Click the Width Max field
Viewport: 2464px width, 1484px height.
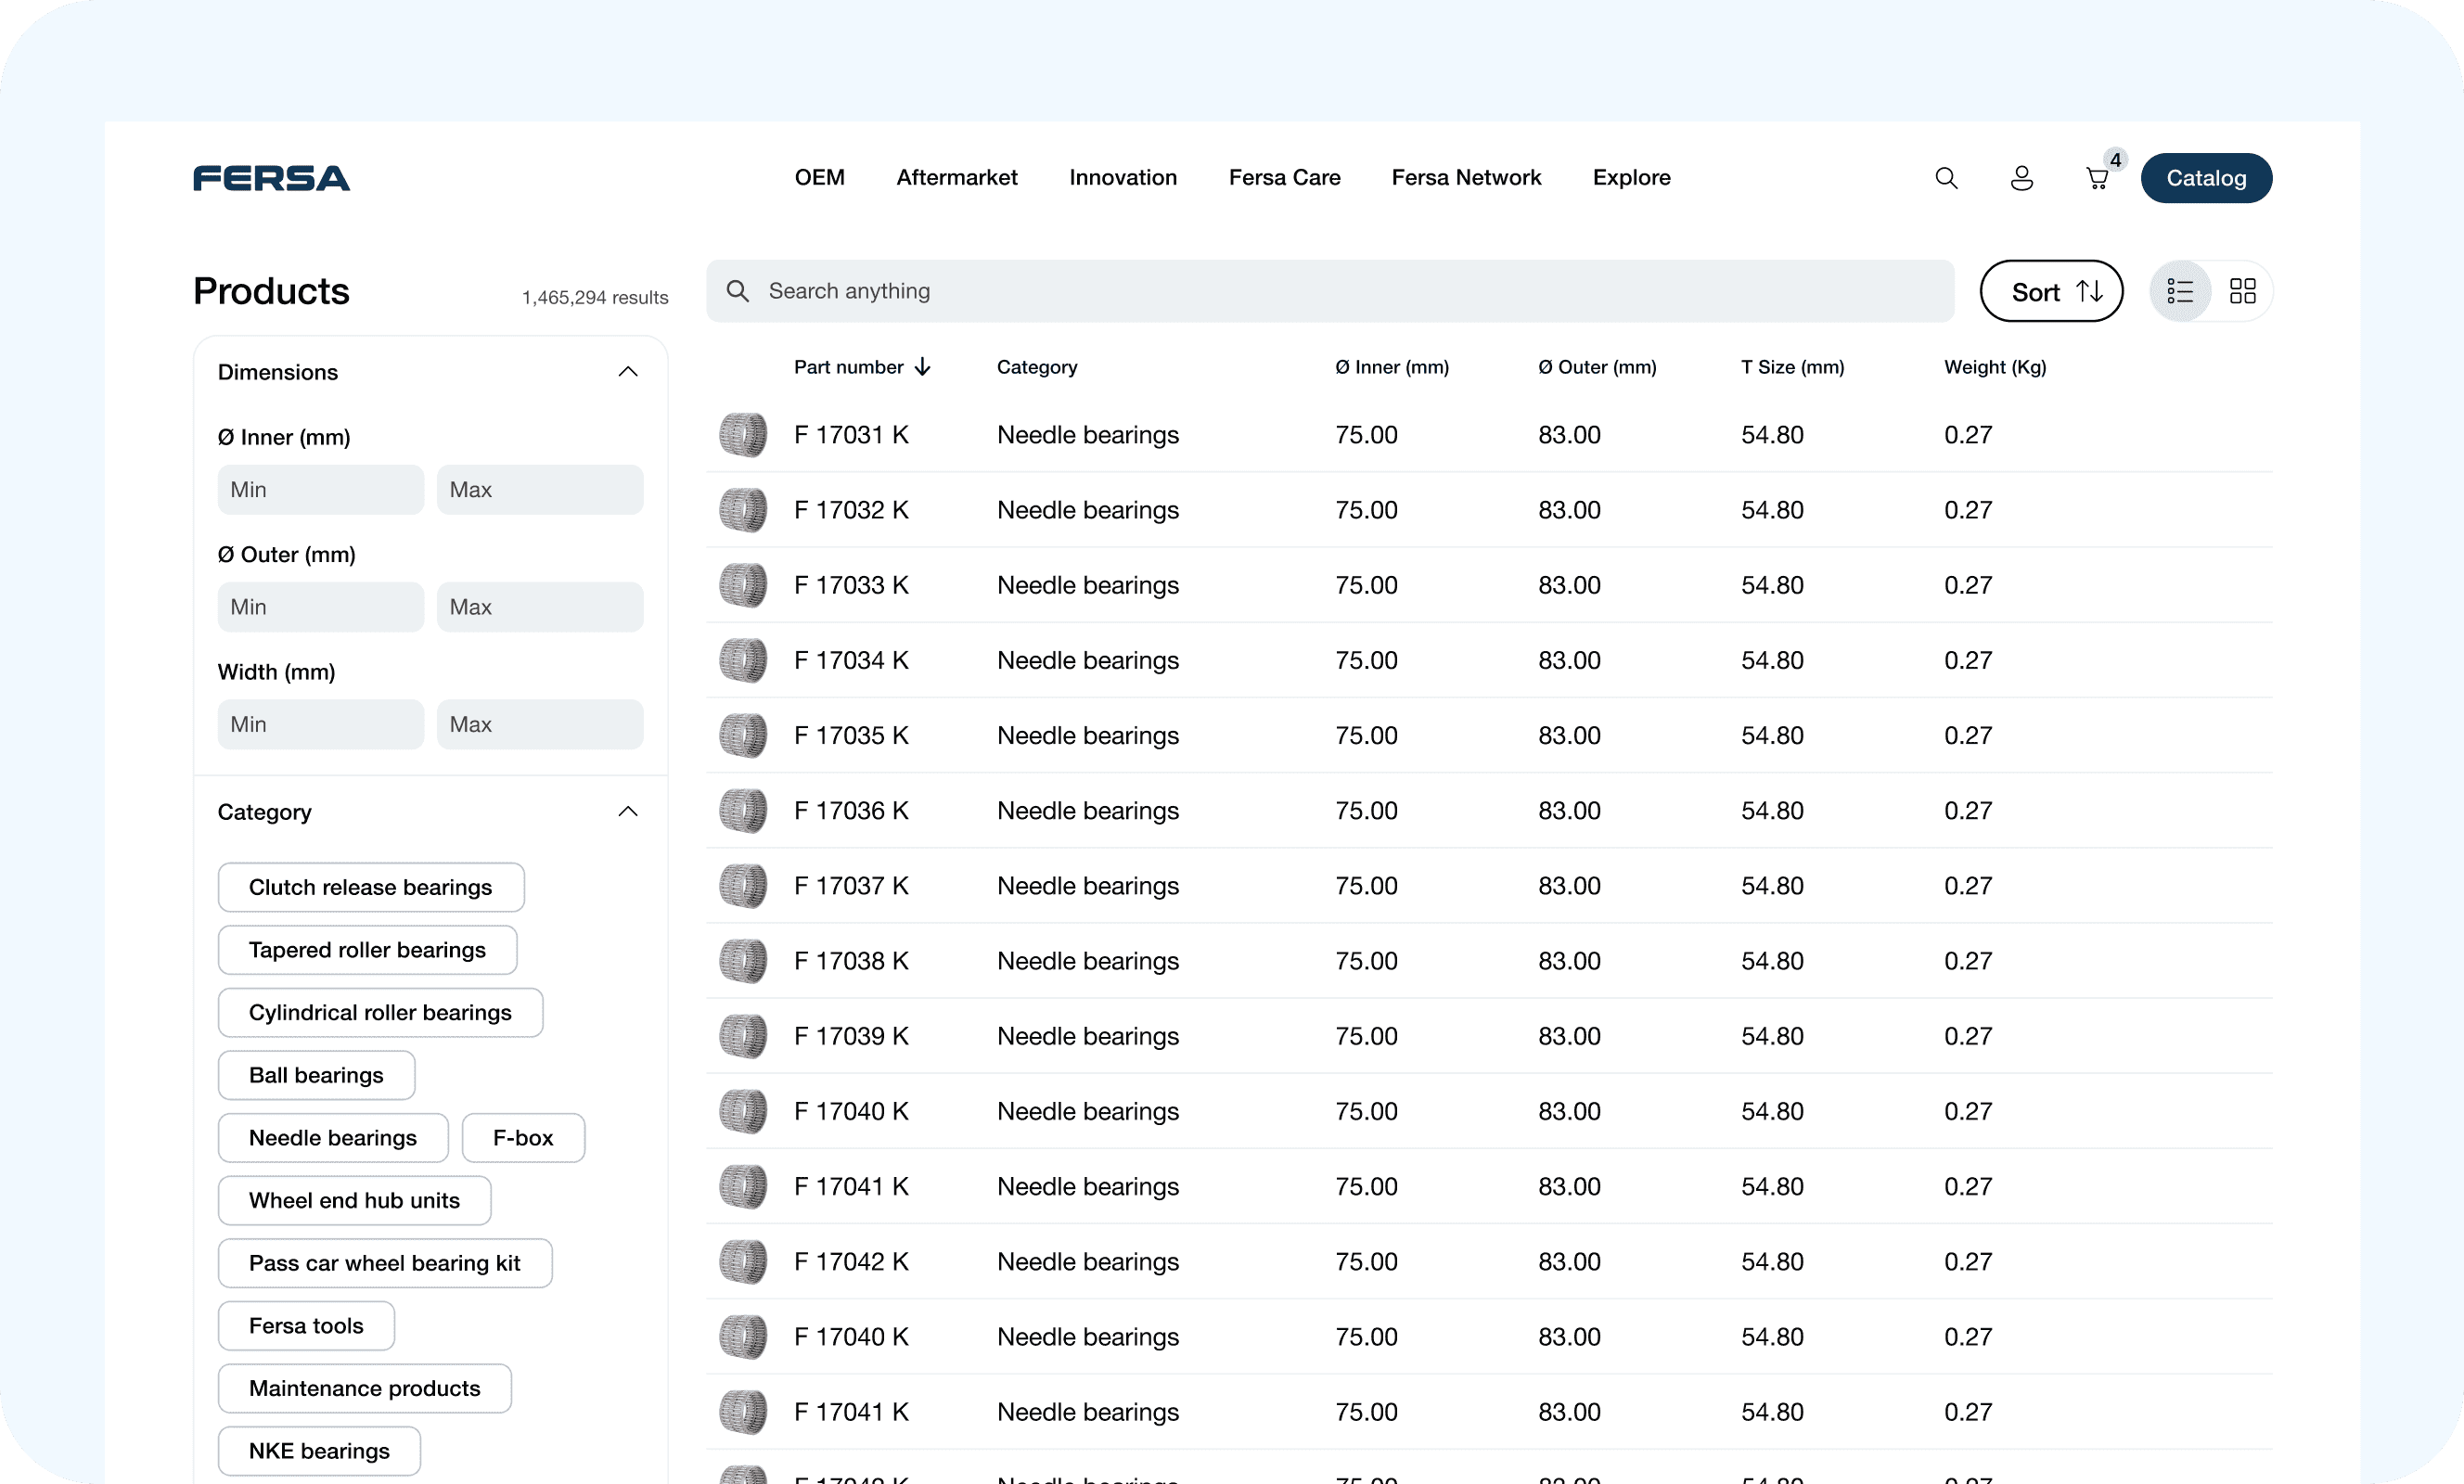(x=540, y=724)
